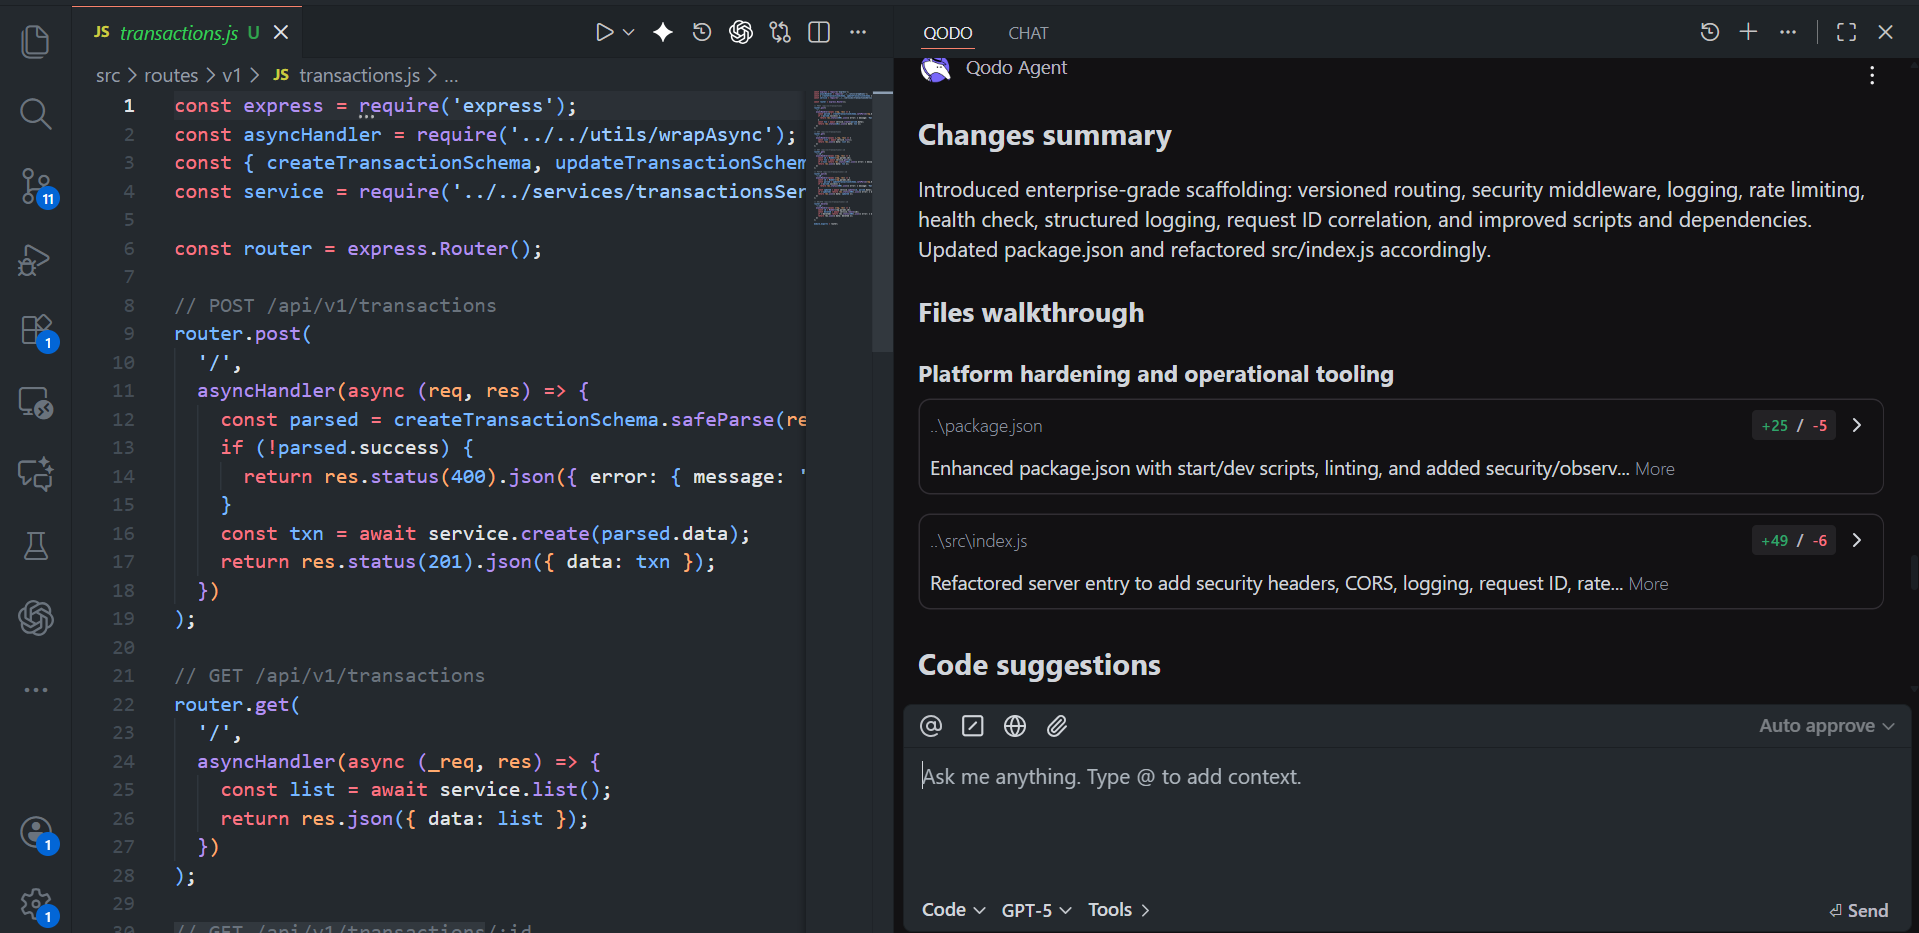Viewport: 1919px width, 933px height.
Task: Select the transactions.js editor tab
Action: (x=178, y=33)
